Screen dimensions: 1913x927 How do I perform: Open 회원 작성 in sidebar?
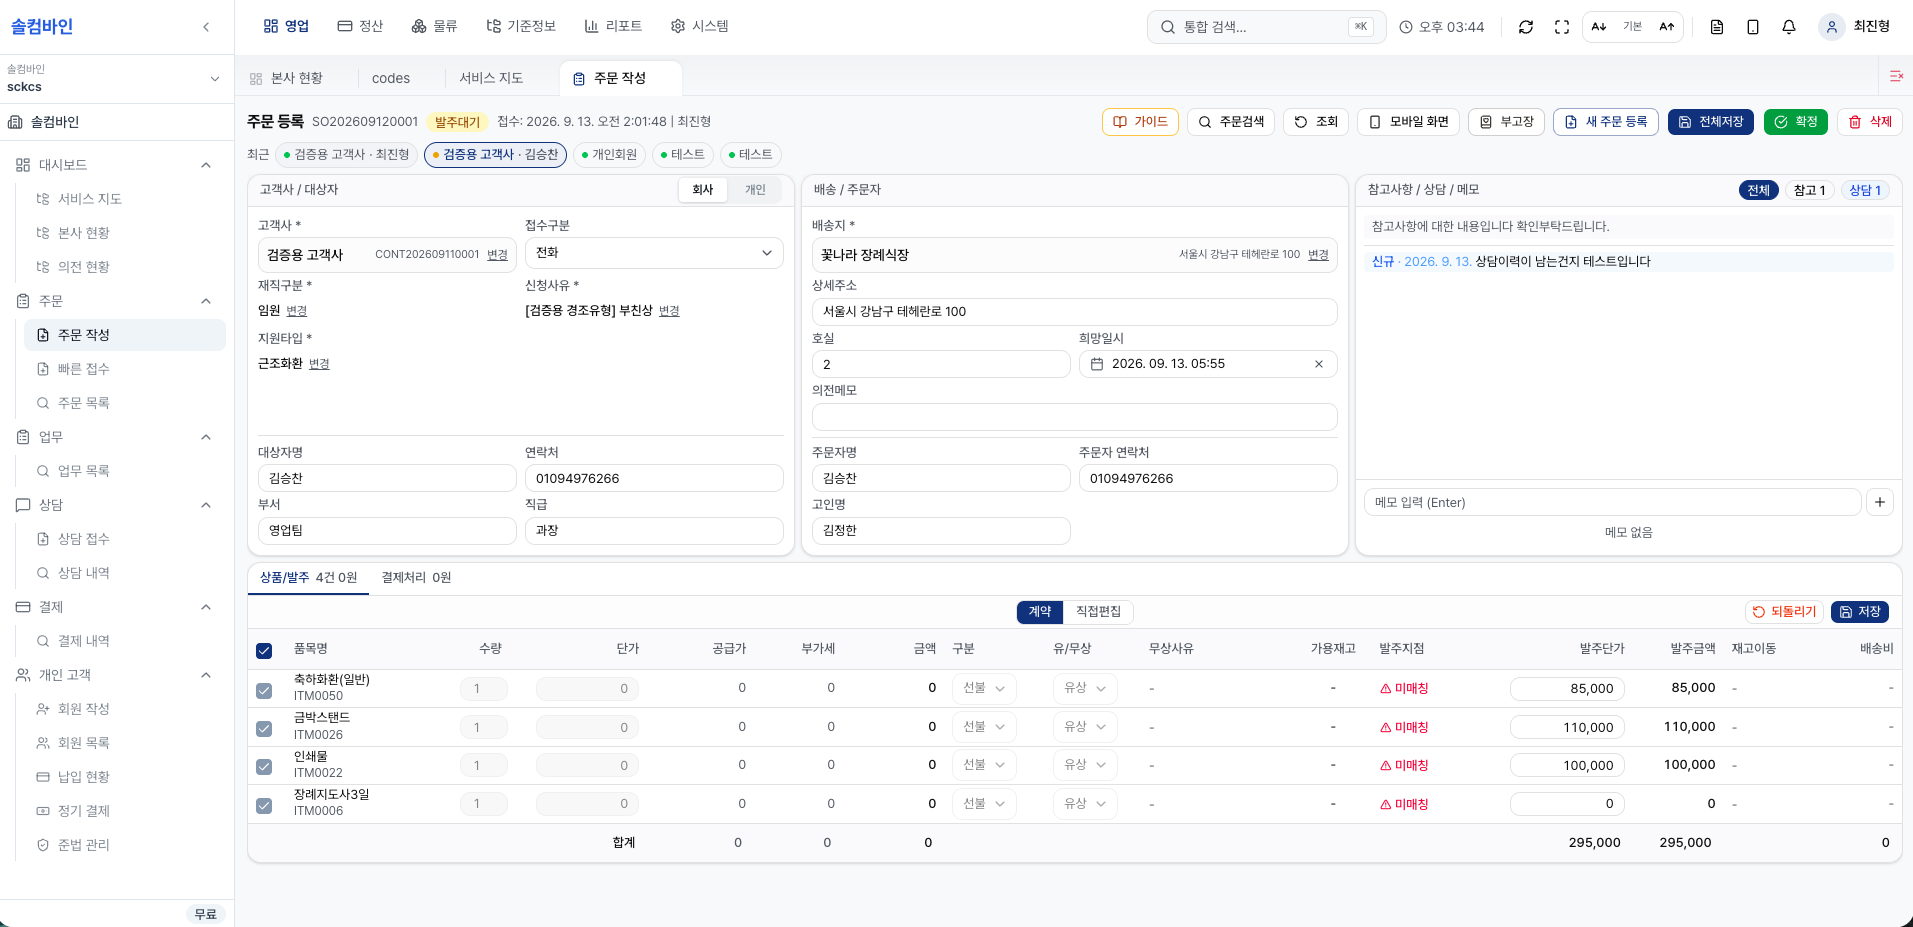[x=125, y=709]
